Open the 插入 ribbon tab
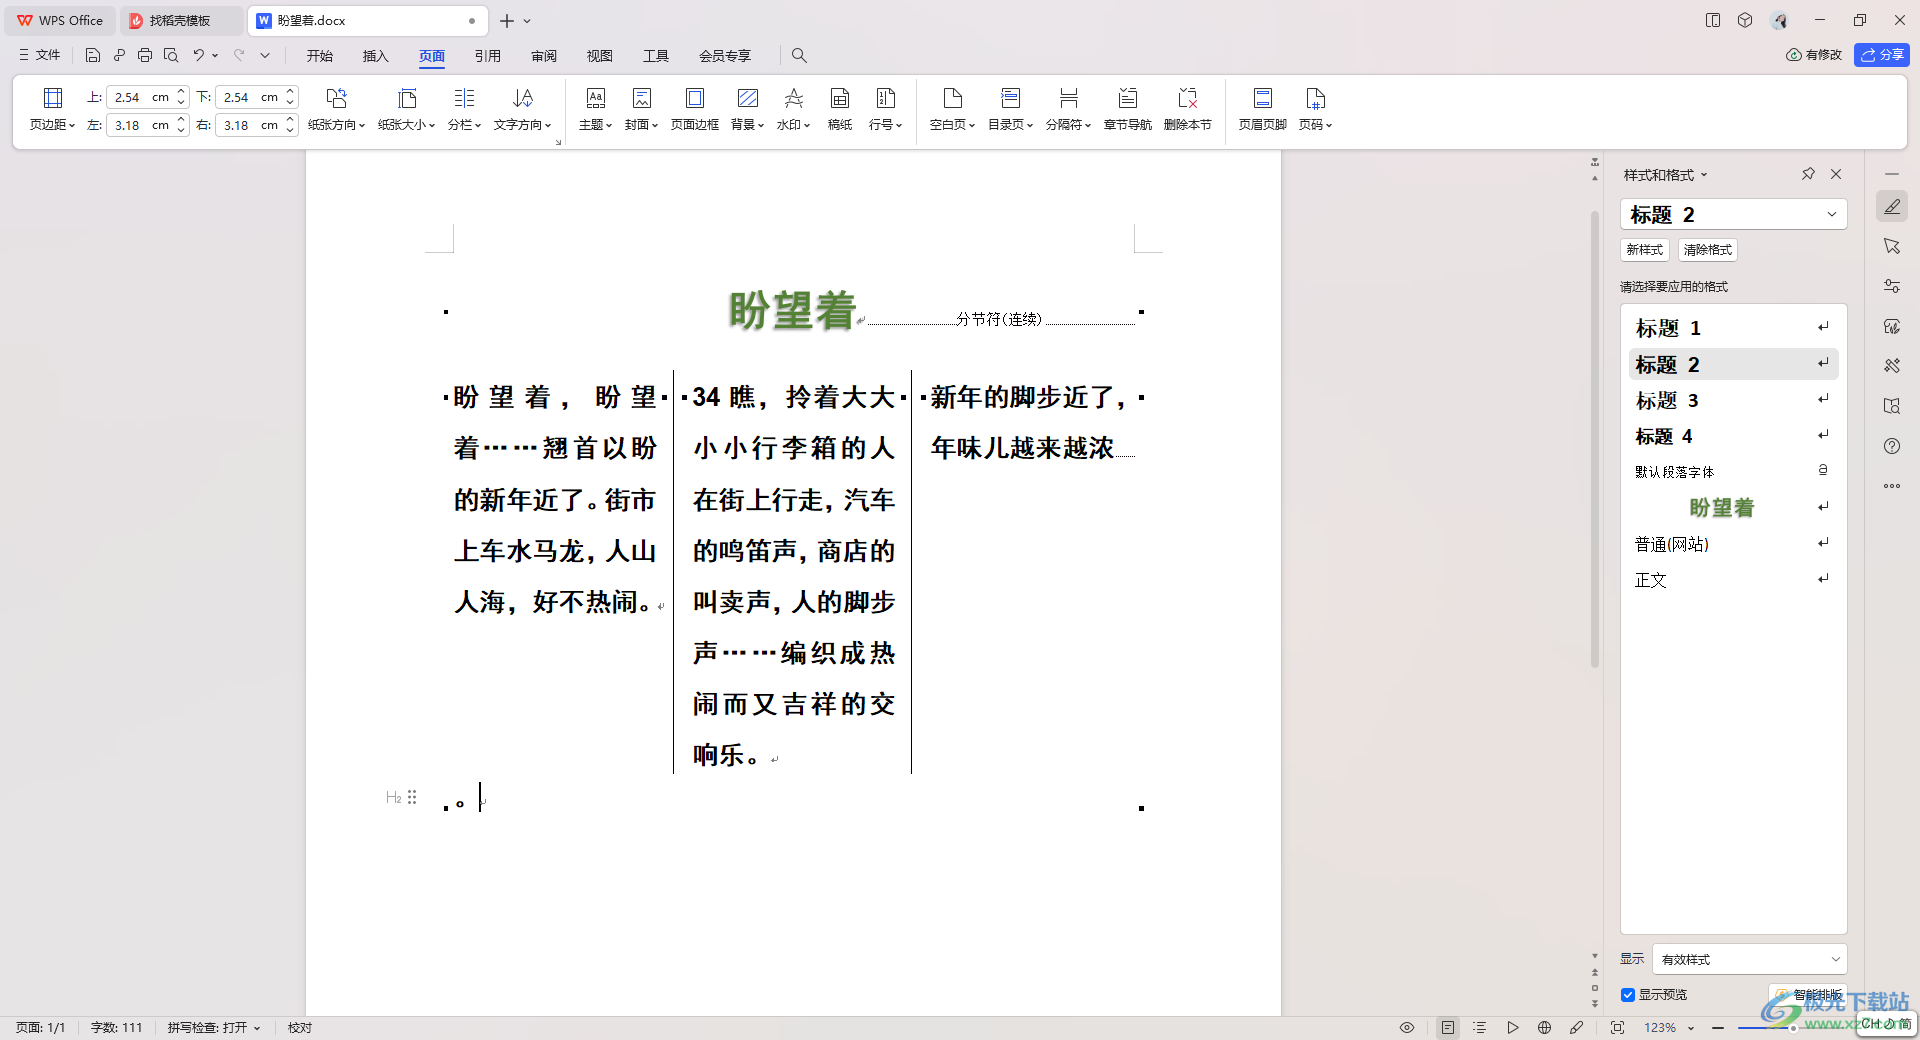The image size is (1920, 1040). [376, 56]
